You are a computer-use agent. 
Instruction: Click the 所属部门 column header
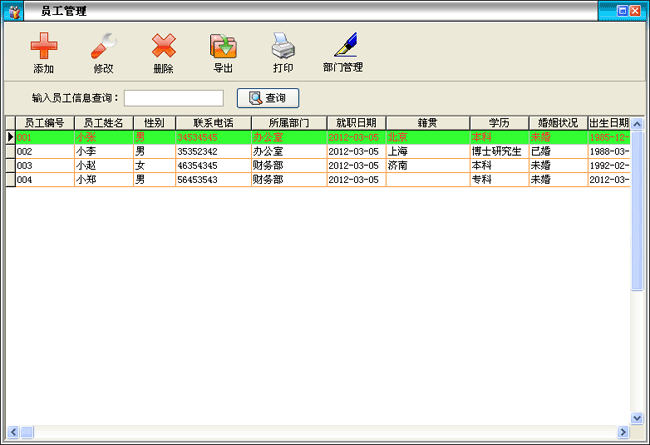tap(288, 123)
